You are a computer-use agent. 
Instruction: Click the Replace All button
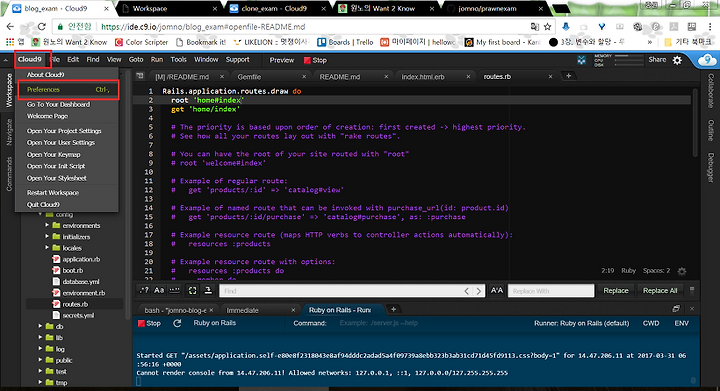point(660,290)
